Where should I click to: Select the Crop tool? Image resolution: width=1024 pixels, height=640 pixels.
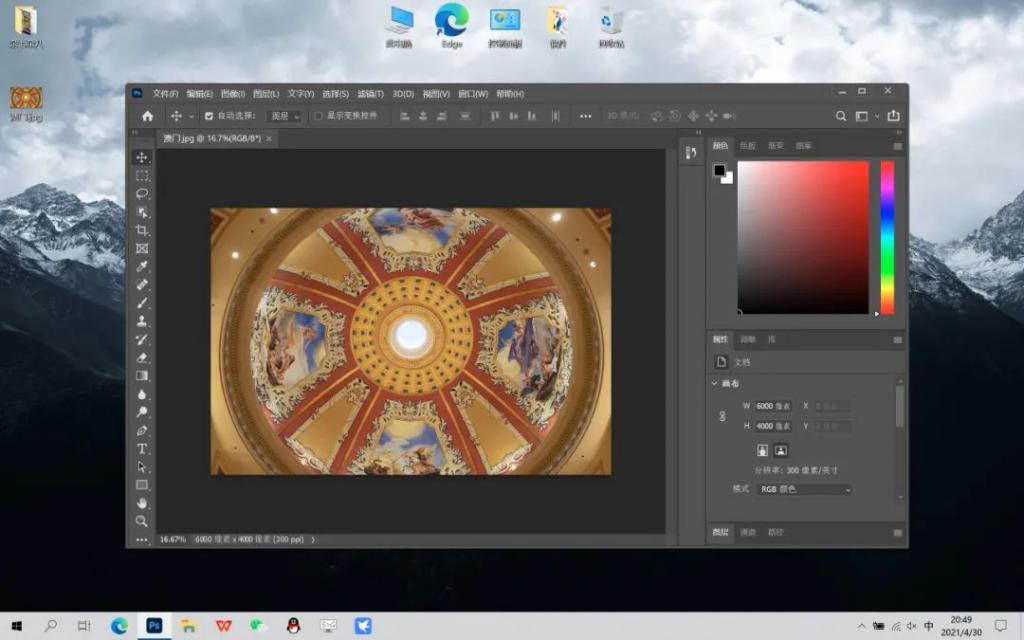pyautogui.click(x=142, y=230)
